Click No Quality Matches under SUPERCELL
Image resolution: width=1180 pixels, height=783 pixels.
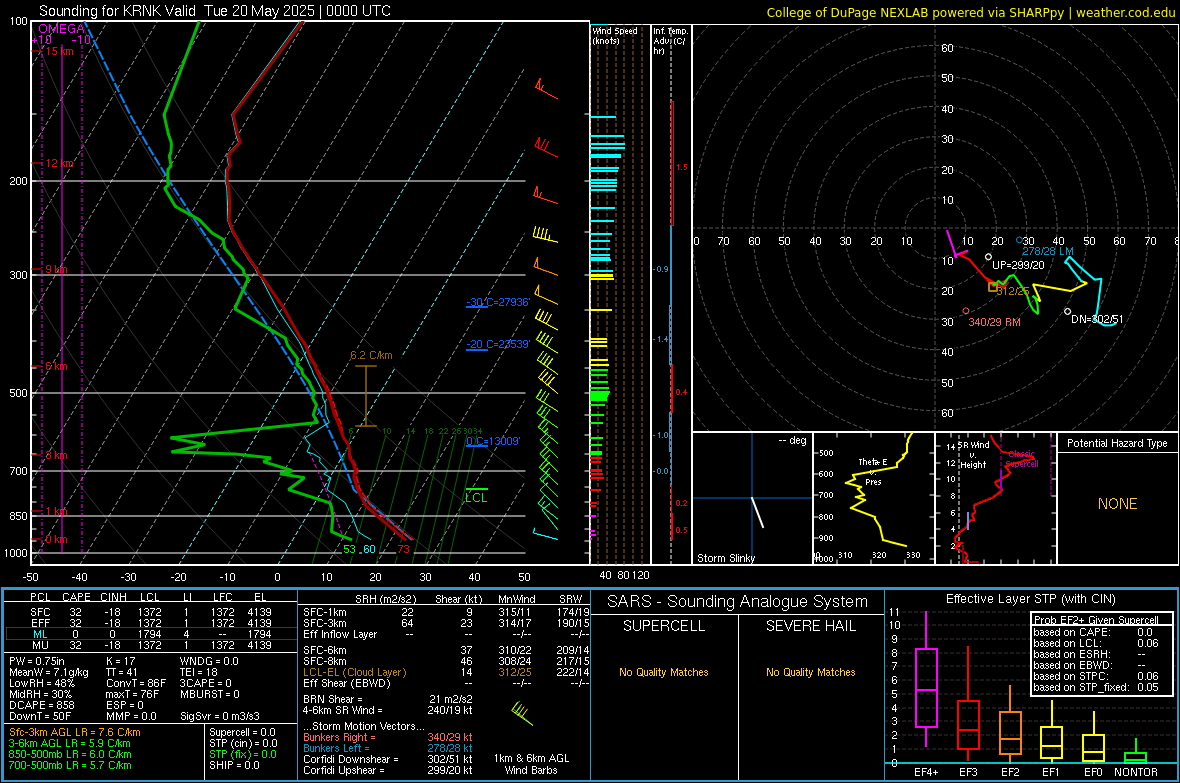664,672
